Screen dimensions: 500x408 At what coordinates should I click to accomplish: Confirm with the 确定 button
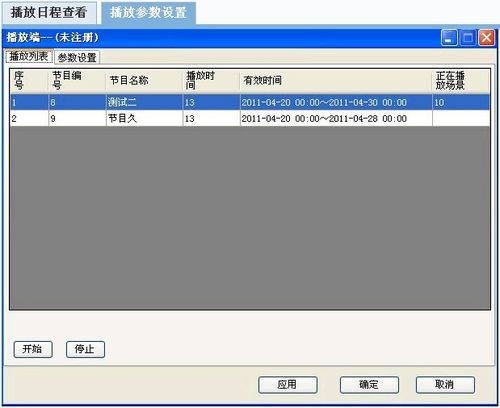(369, 385)
